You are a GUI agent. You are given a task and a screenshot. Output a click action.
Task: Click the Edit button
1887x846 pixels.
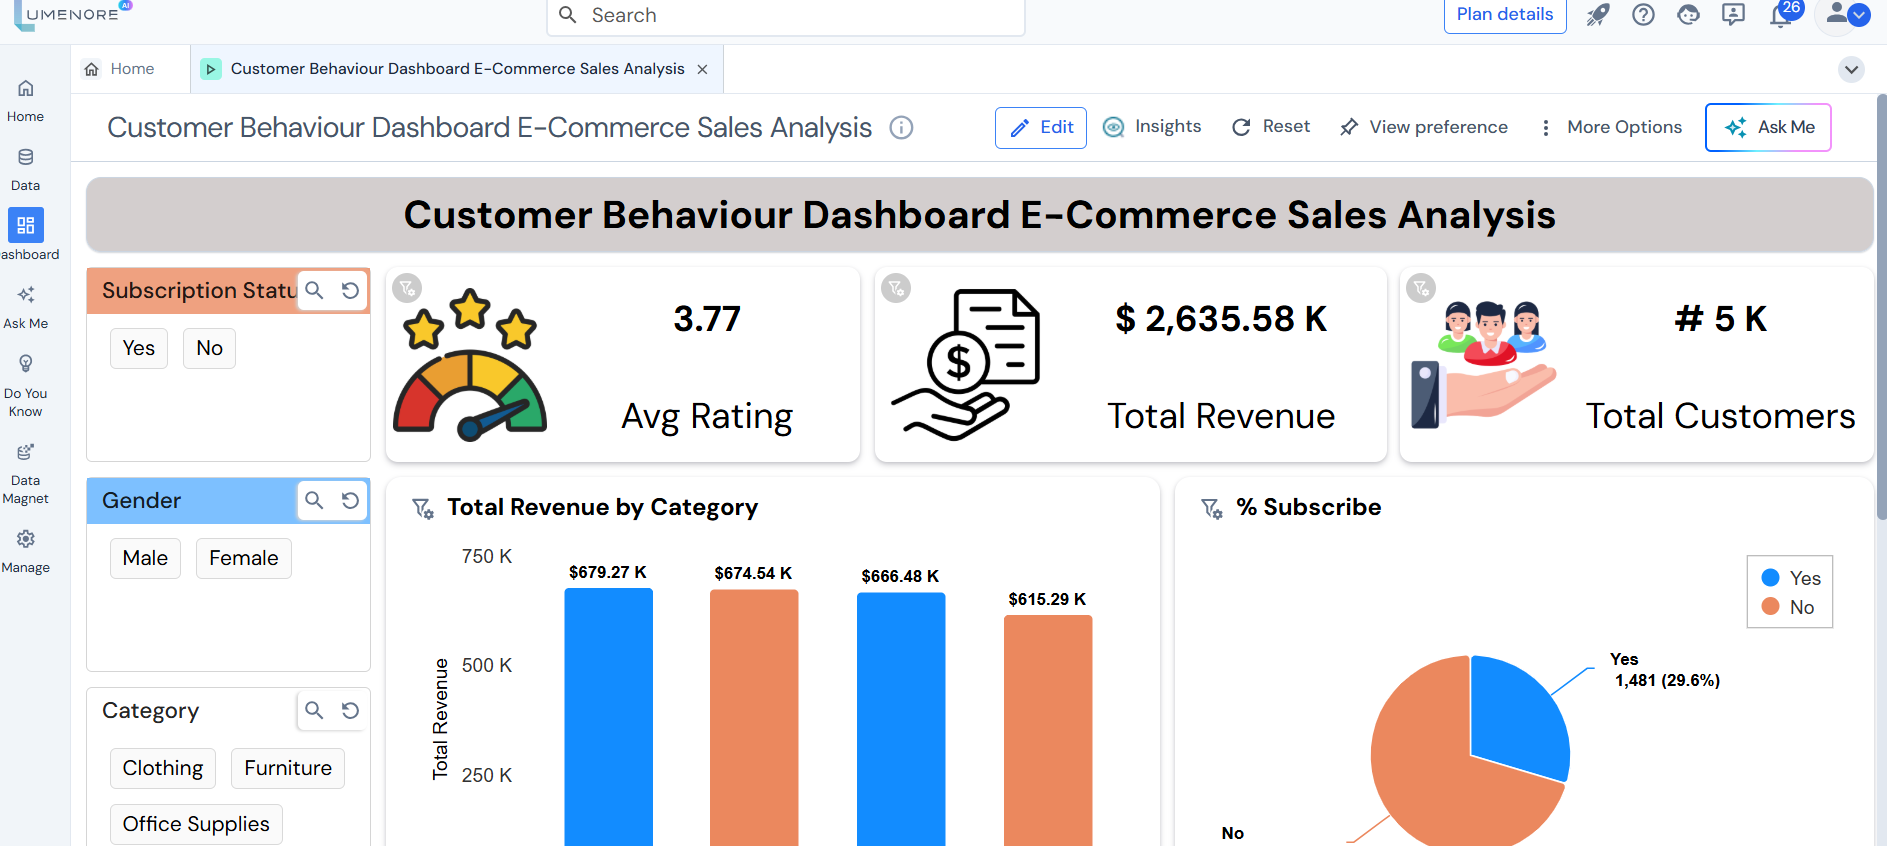[1041, 127]
